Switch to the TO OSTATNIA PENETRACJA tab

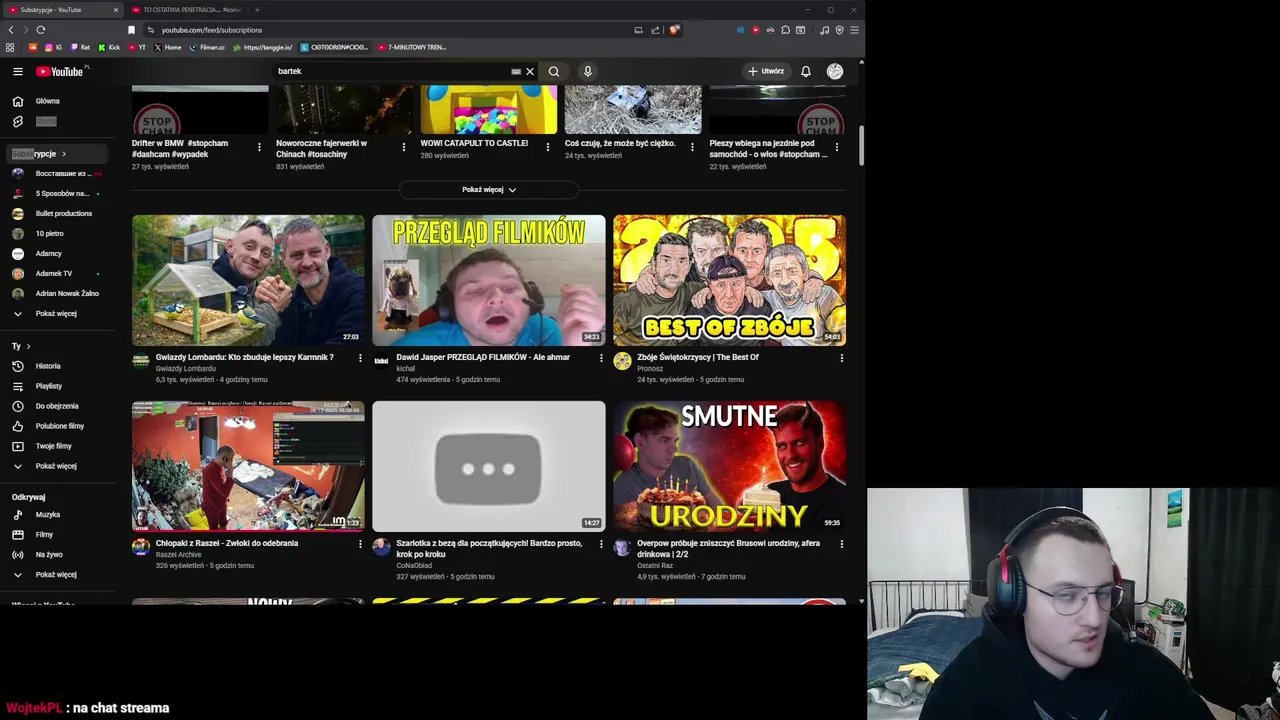click(x=186, y=10)
